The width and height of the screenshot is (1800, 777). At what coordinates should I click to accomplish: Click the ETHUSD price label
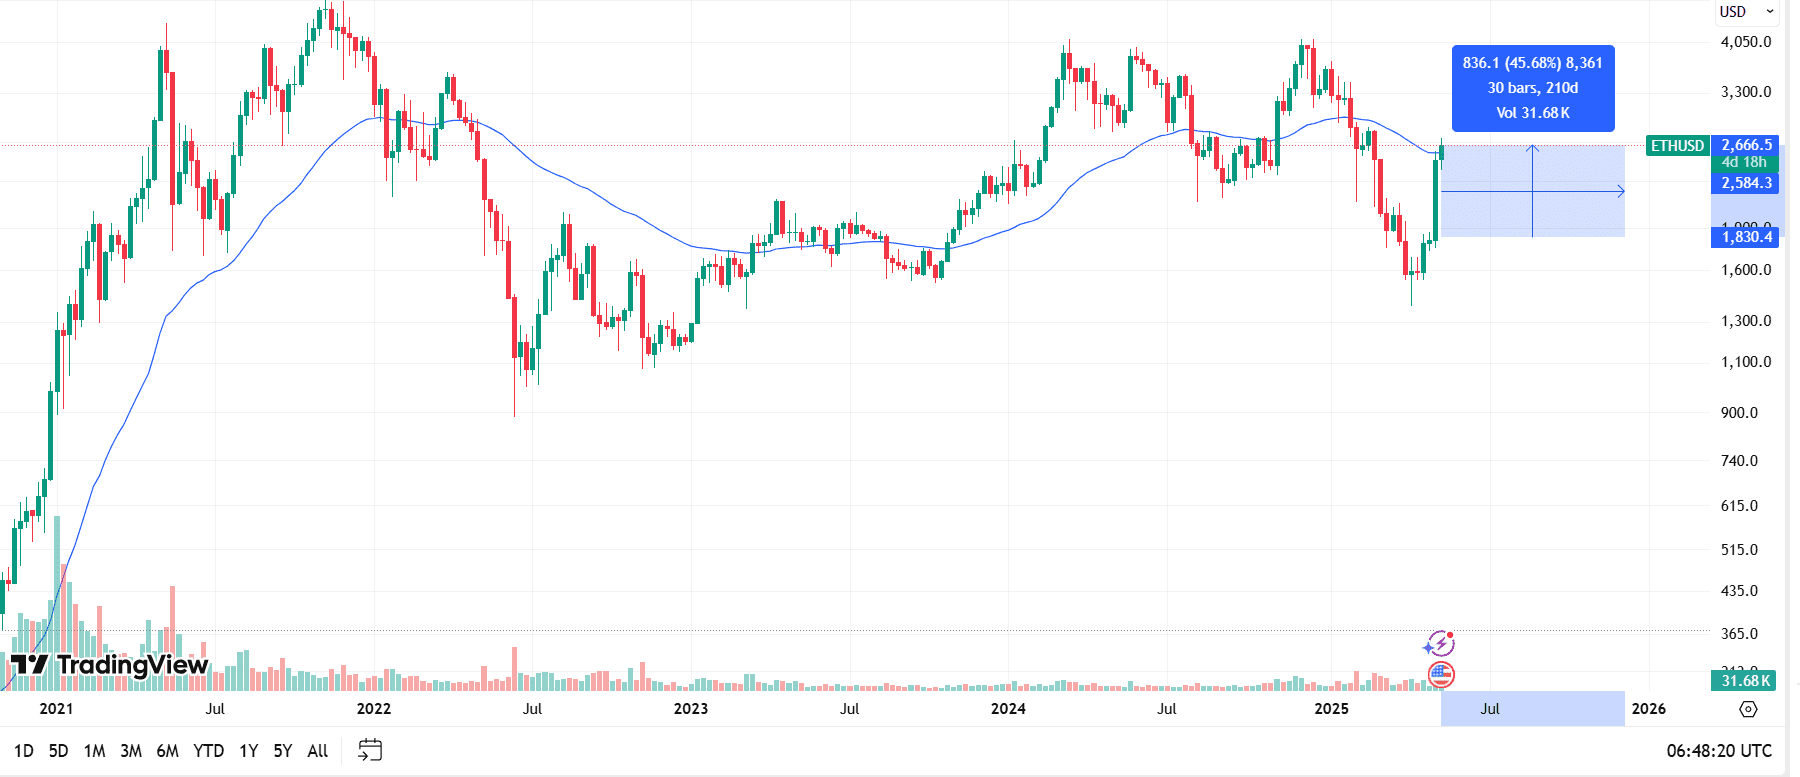point(1677,146)
